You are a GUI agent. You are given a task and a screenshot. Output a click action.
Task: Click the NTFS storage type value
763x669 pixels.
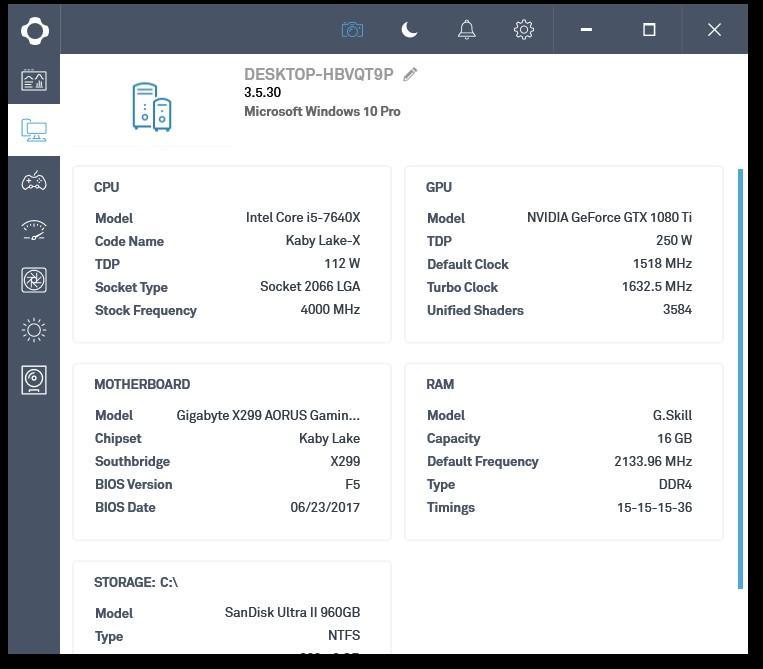[344, 635]
